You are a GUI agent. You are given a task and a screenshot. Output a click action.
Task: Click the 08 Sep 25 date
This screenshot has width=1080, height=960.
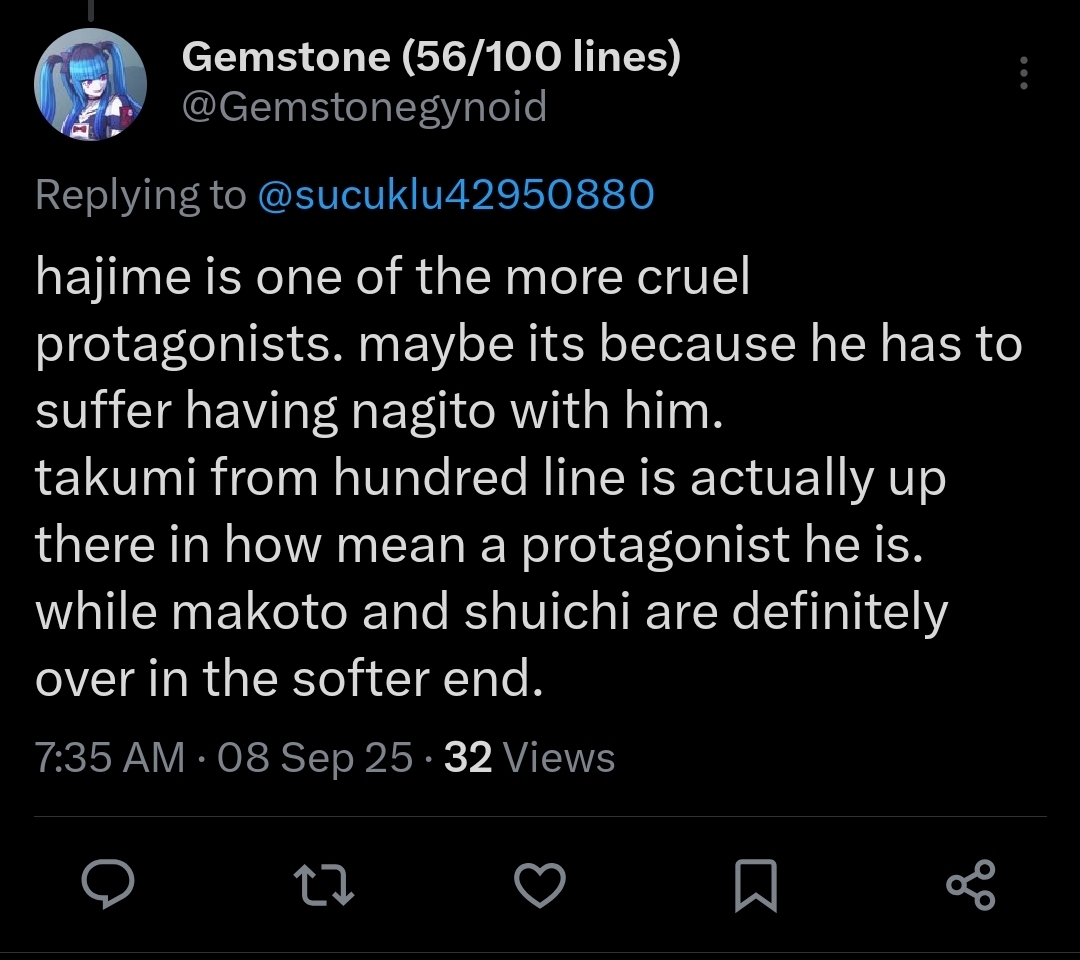pos(314,757)
